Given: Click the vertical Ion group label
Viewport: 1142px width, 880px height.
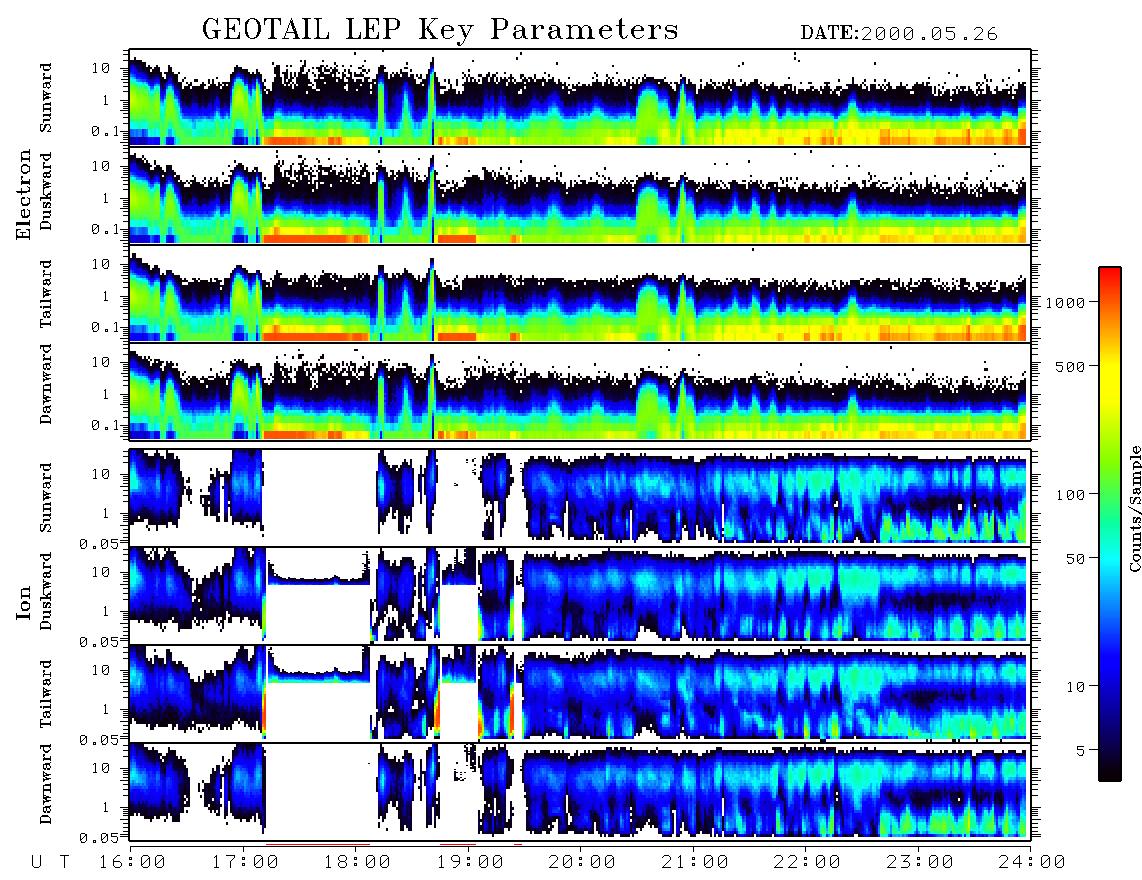Looking at the screenshot, I should (x=24, y=602).
